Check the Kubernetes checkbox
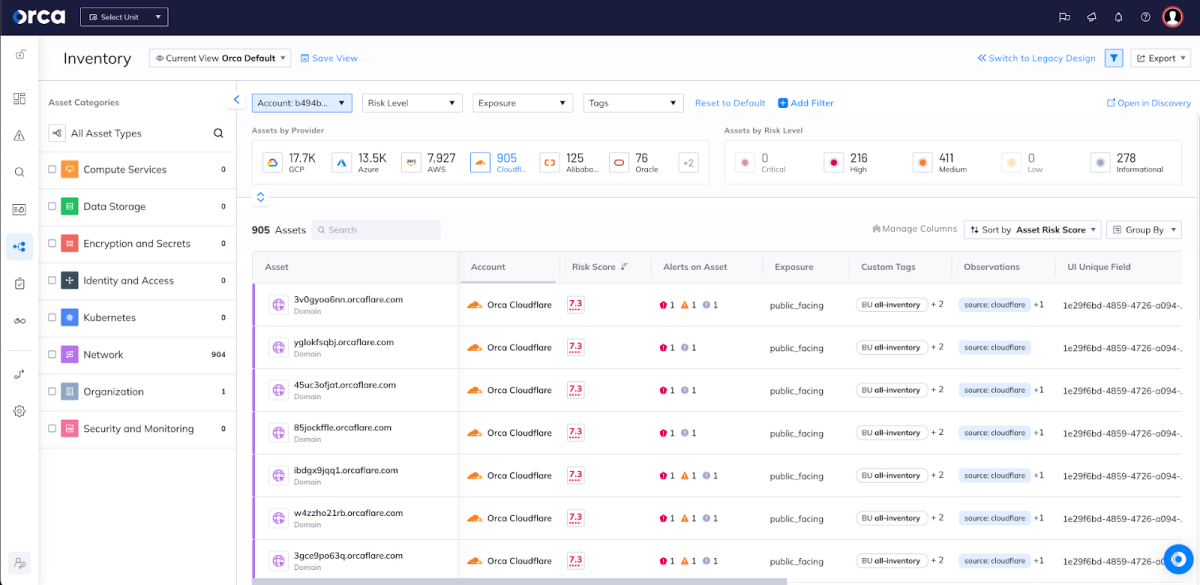 pyautogui.click(x=52, y=318)
